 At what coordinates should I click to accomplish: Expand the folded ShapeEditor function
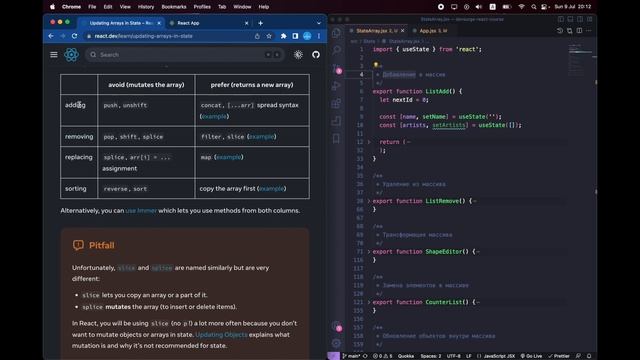(369, 251)
